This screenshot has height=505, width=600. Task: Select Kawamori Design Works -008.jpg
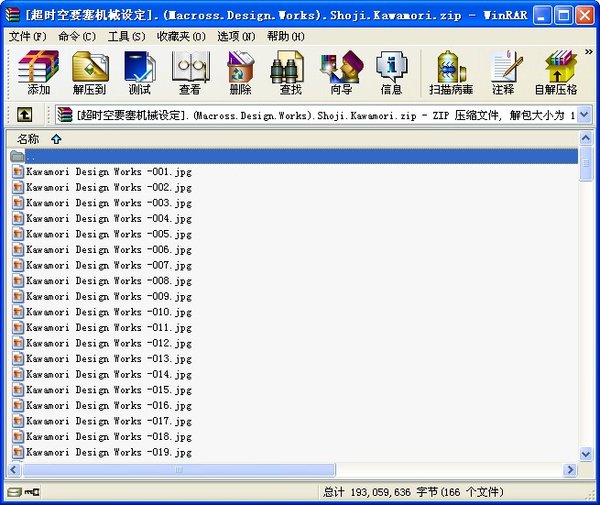pos(102,281)
